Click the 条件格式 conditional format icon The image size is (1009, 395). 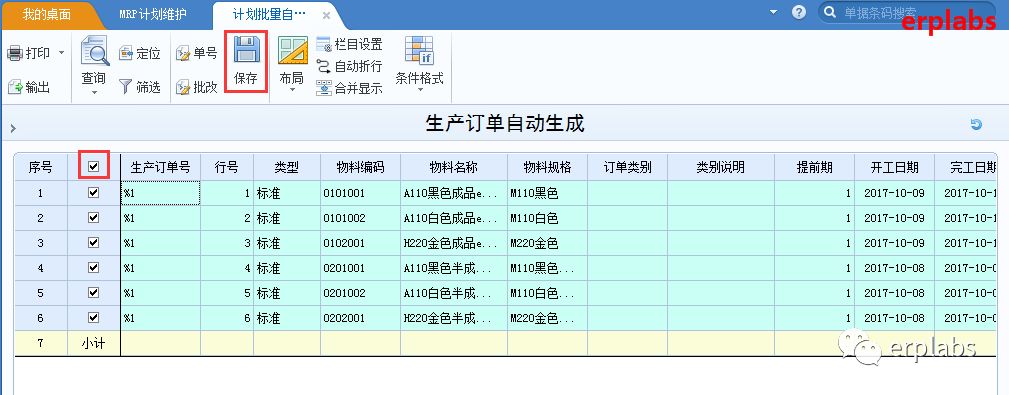(419, 51)
